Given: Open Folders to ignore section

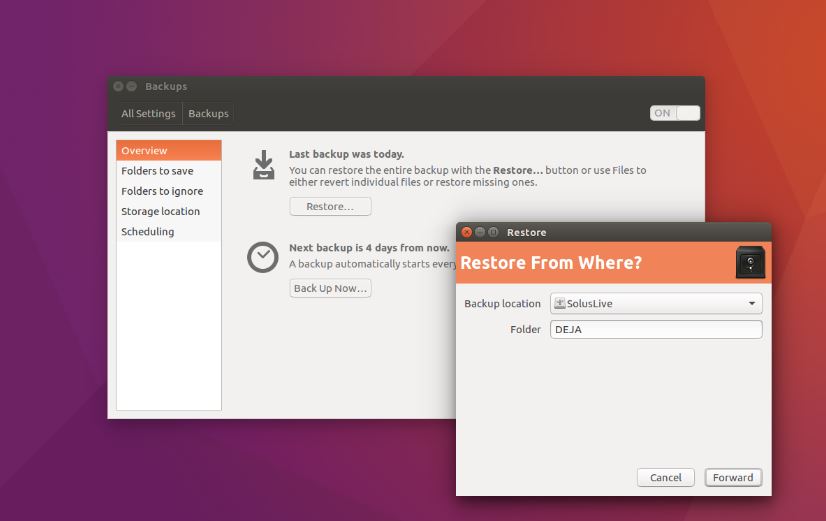Looking at the screenshot, I should click(169, 191).
